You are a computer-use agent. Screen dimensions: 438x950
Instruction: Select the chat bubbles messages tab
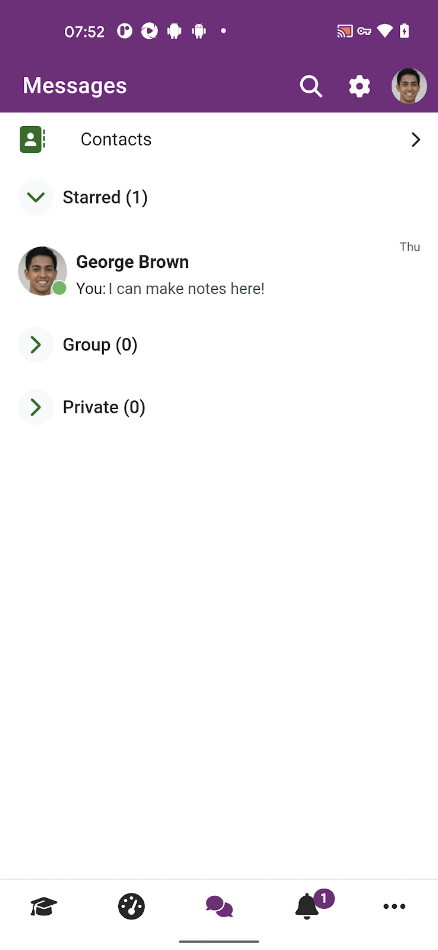coord(219,907)
